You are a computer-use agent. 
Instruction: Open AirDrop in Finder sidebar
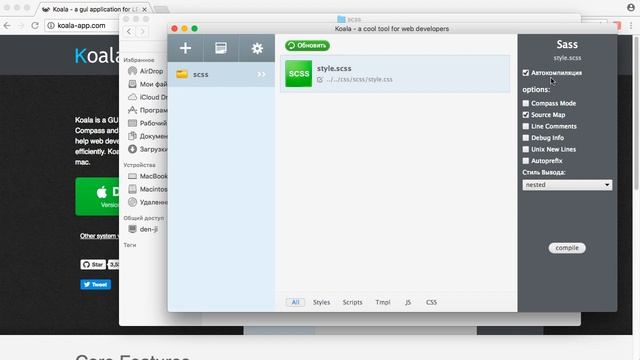[x=146, y=71]
